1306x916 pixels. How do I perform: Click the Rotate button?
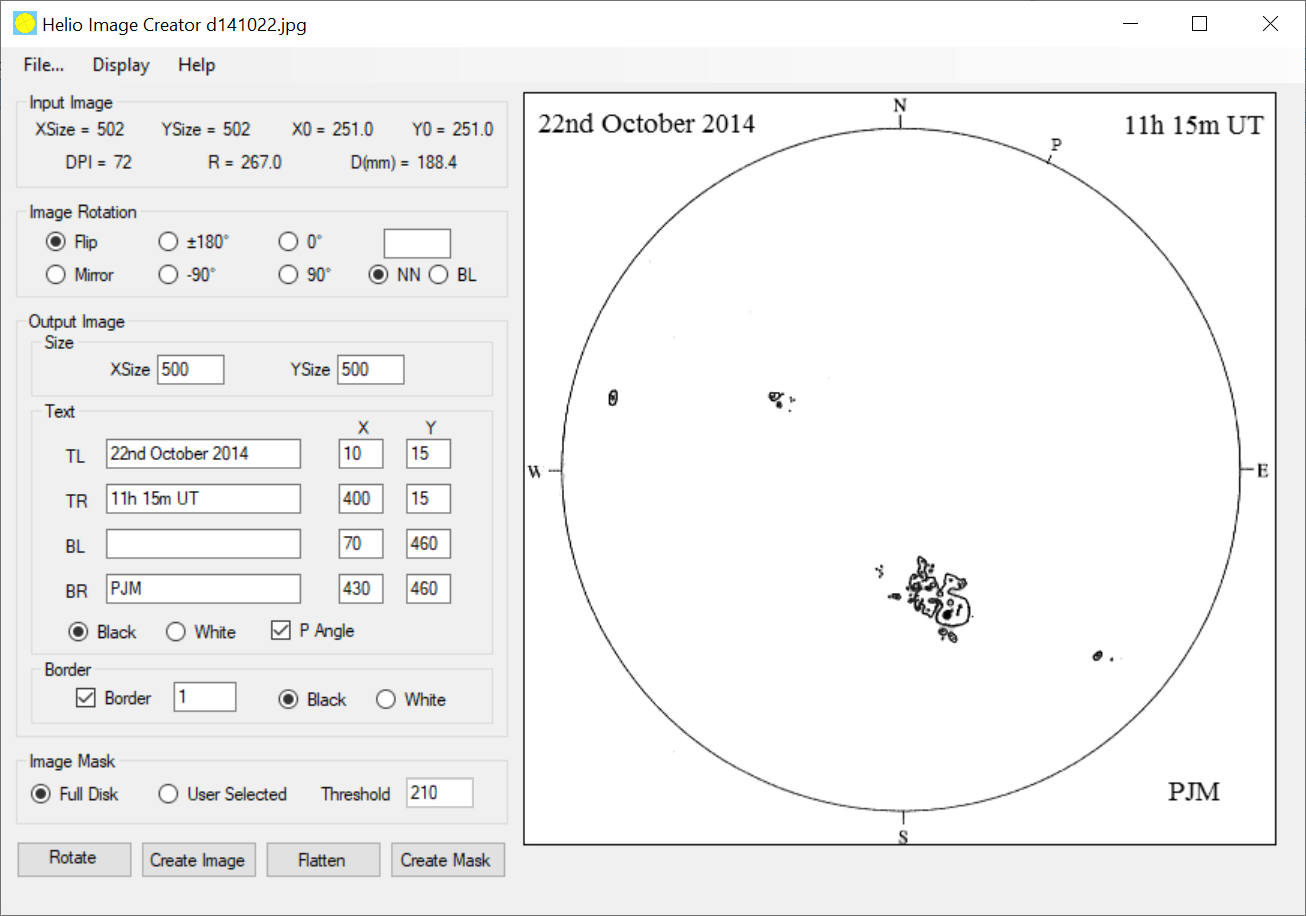pos(74,859)
